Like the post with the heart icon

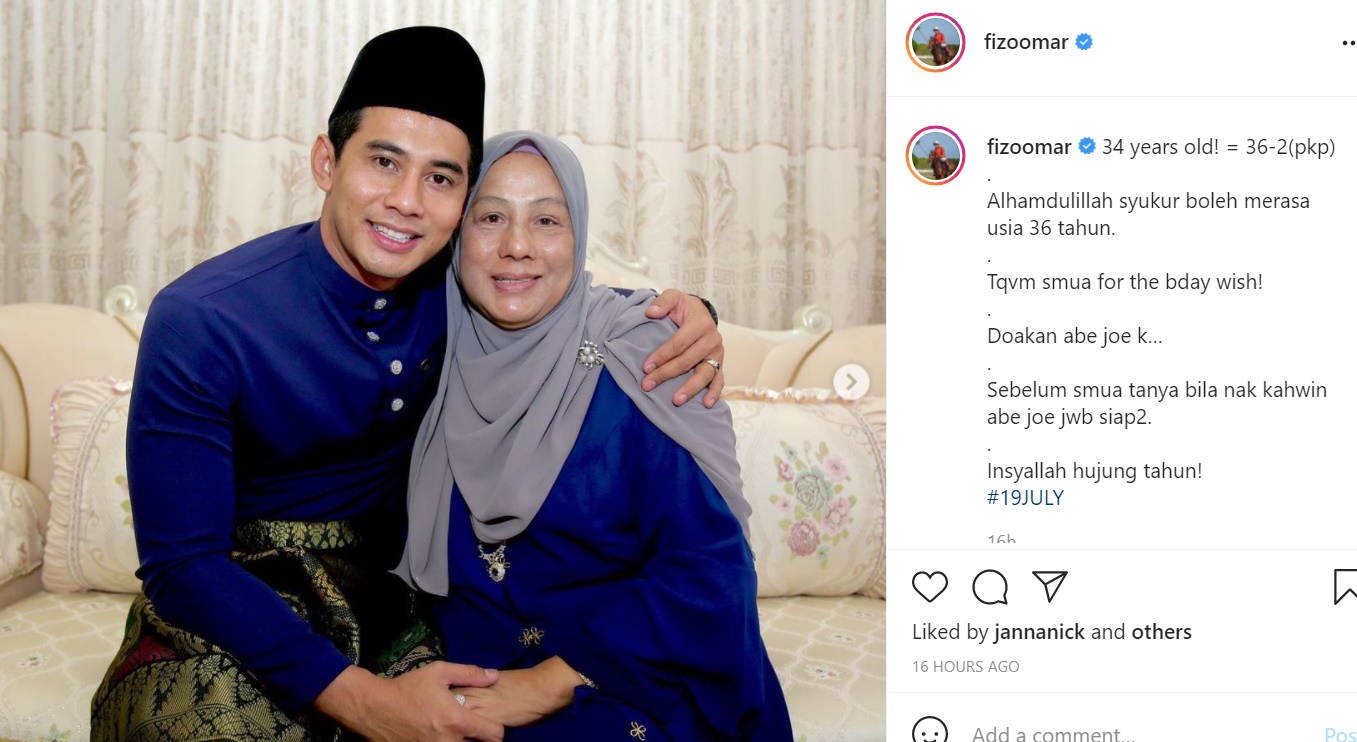click(x=930, y=587)
